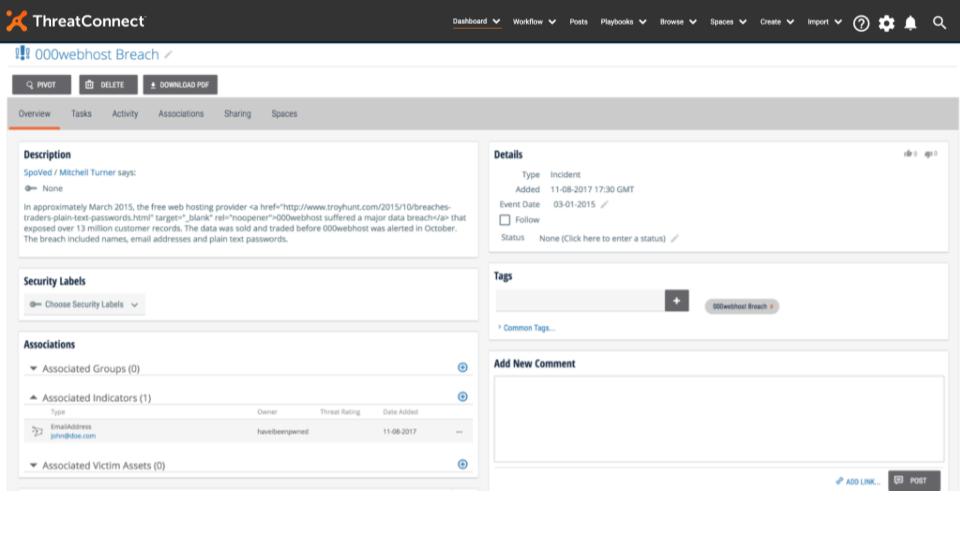Click the Delete button
This screenshot has width=960, height=540.
(108, 84)
